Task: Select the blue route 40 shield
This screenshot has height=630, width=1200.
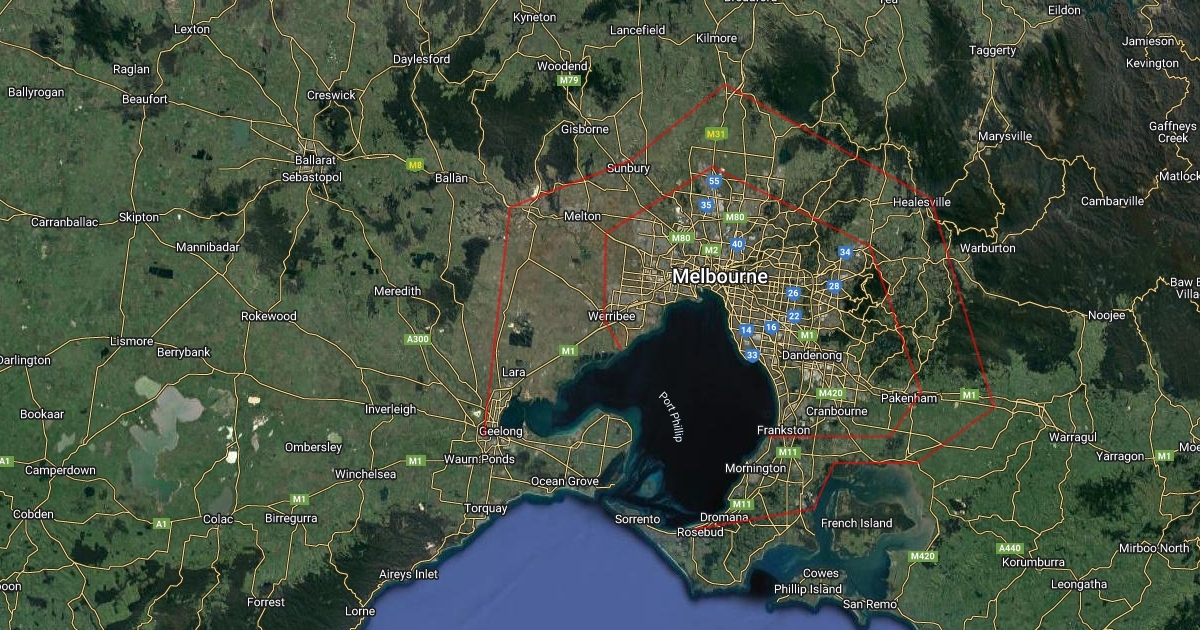Action: tap(737, 244)
